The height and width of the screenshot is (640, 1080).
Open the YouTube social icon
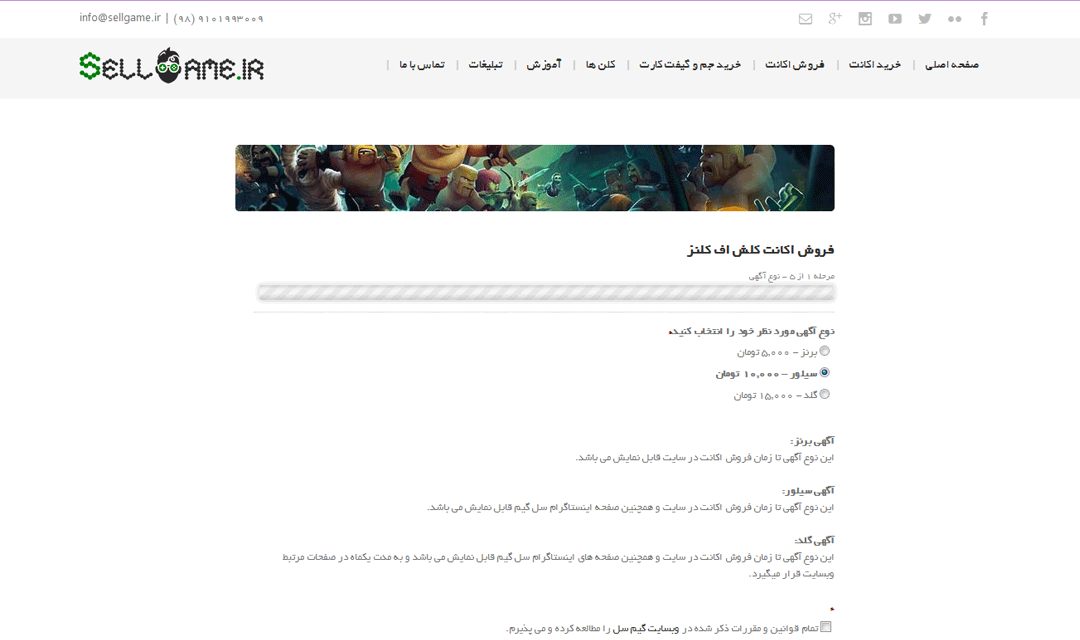(x=895, y=19)
